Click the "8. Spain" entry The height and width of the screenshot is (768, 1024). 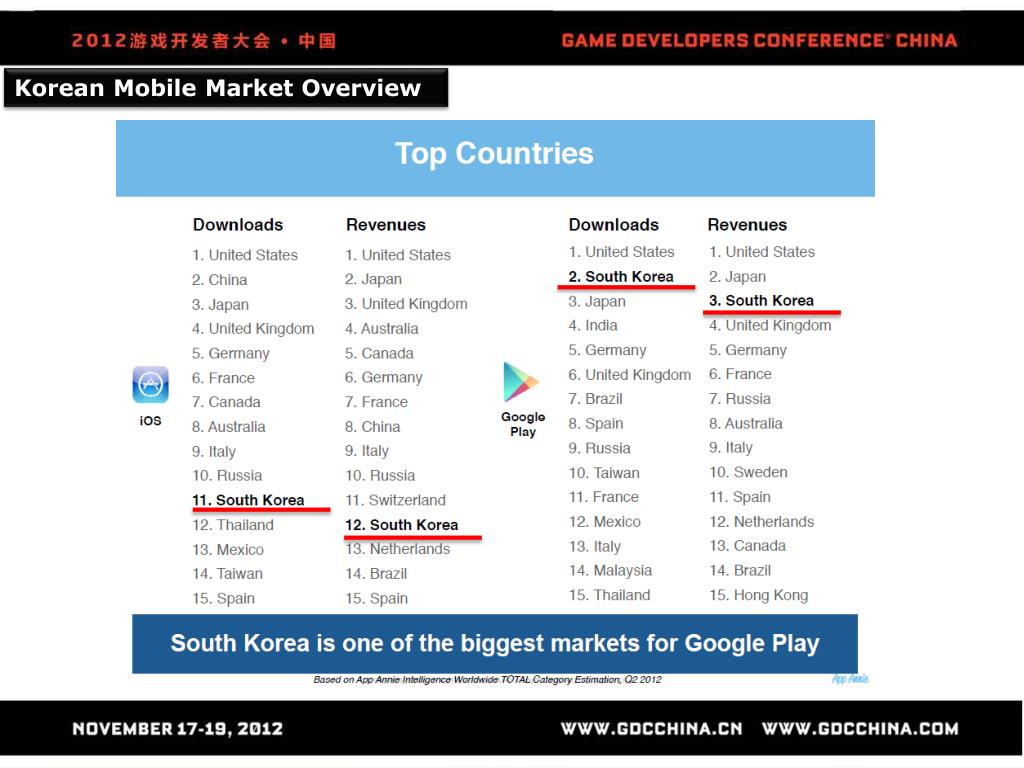coord(596,424)
